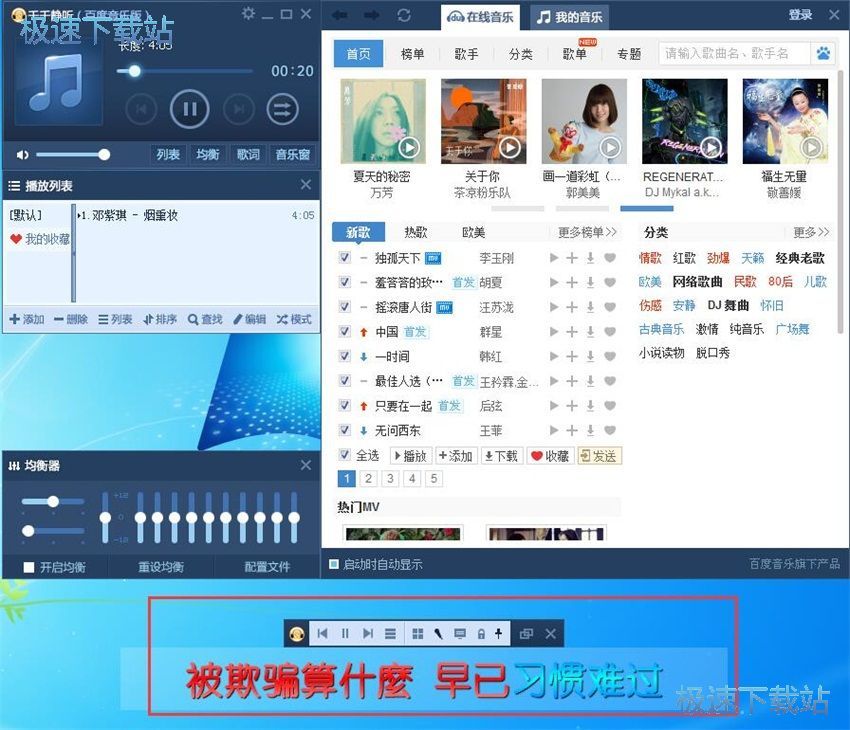Open the 配置文件 equalizer preset menu
Viewport: 850px width, 730px height.
[x=267, y=567]
